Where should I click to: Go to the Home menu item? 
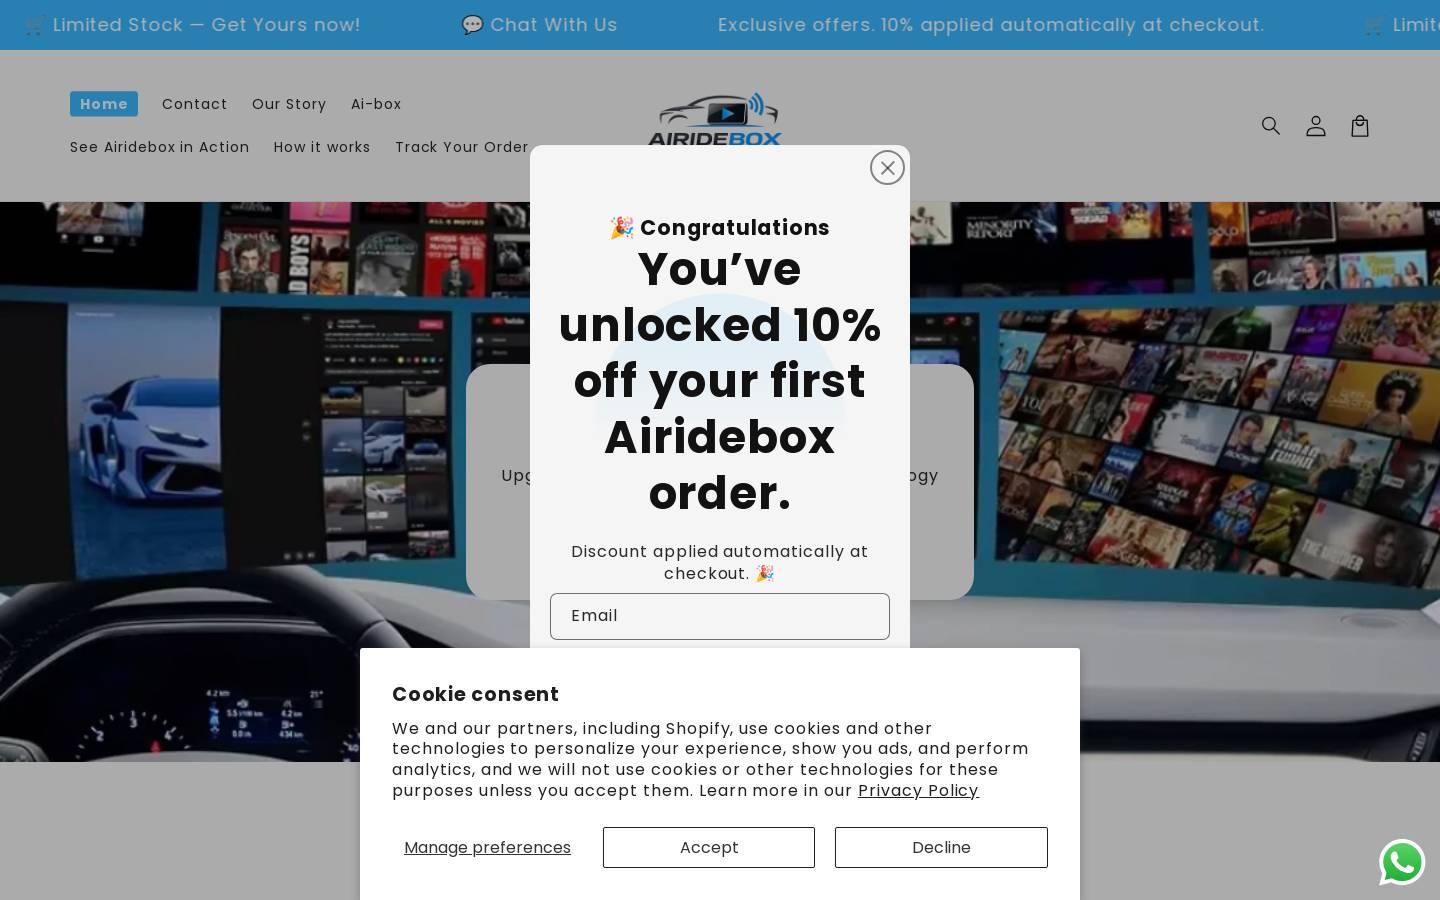click(x=104, y=104)
